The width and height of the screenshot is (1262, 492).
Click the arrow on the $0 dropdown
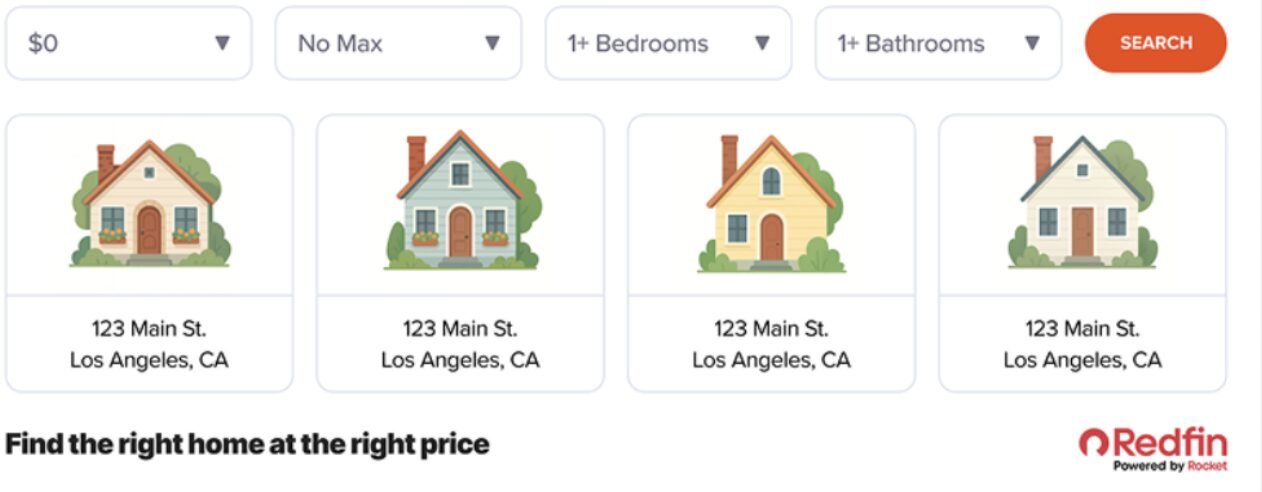click(222, 43)
